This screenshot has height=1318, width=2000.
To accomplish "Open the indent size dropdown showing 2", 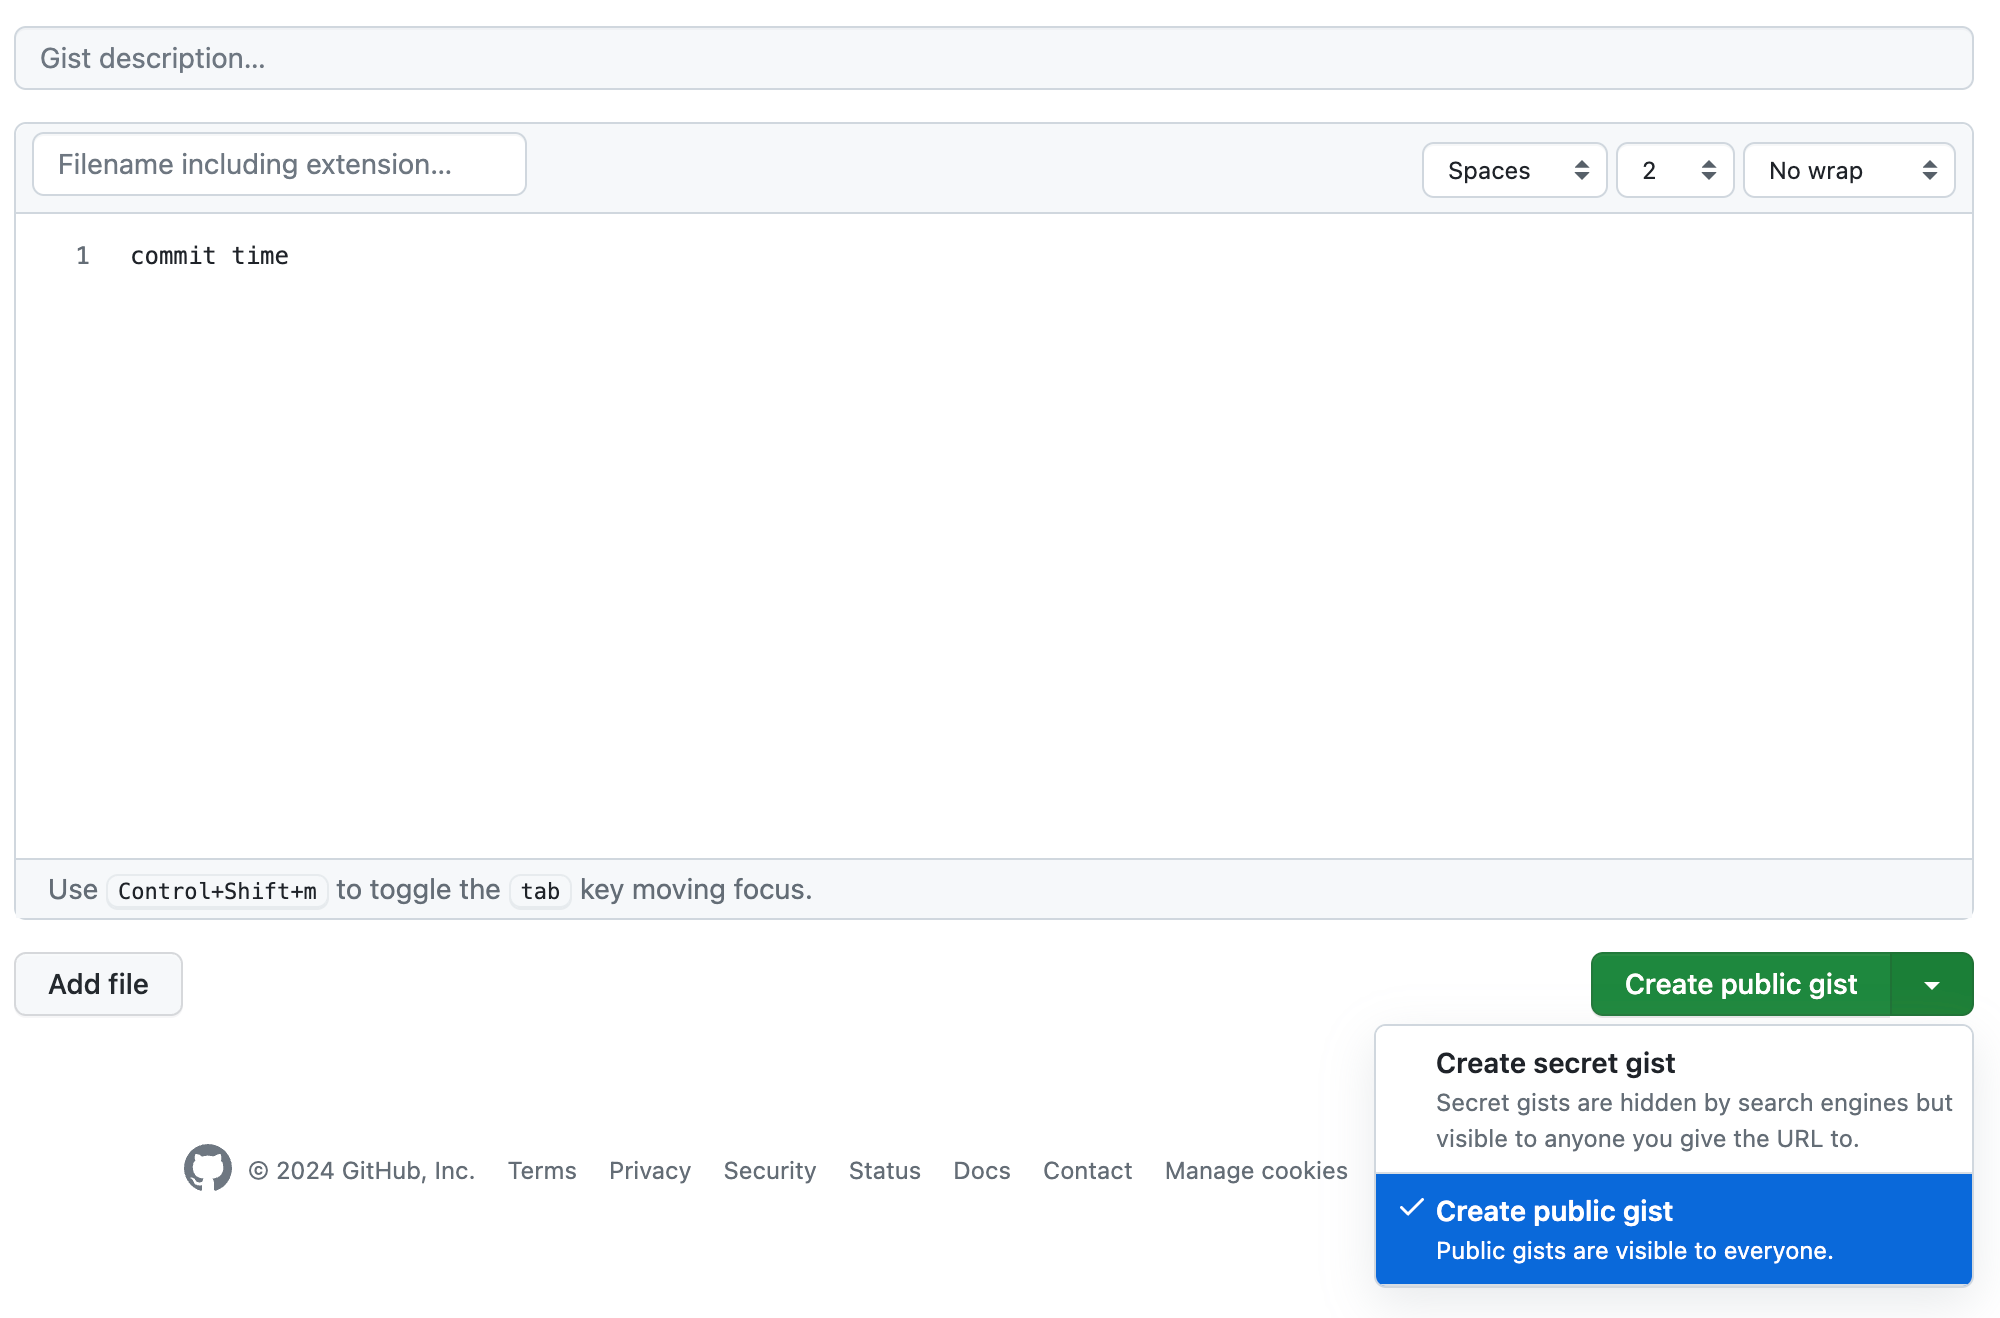I will click(x=1674, y=171).
